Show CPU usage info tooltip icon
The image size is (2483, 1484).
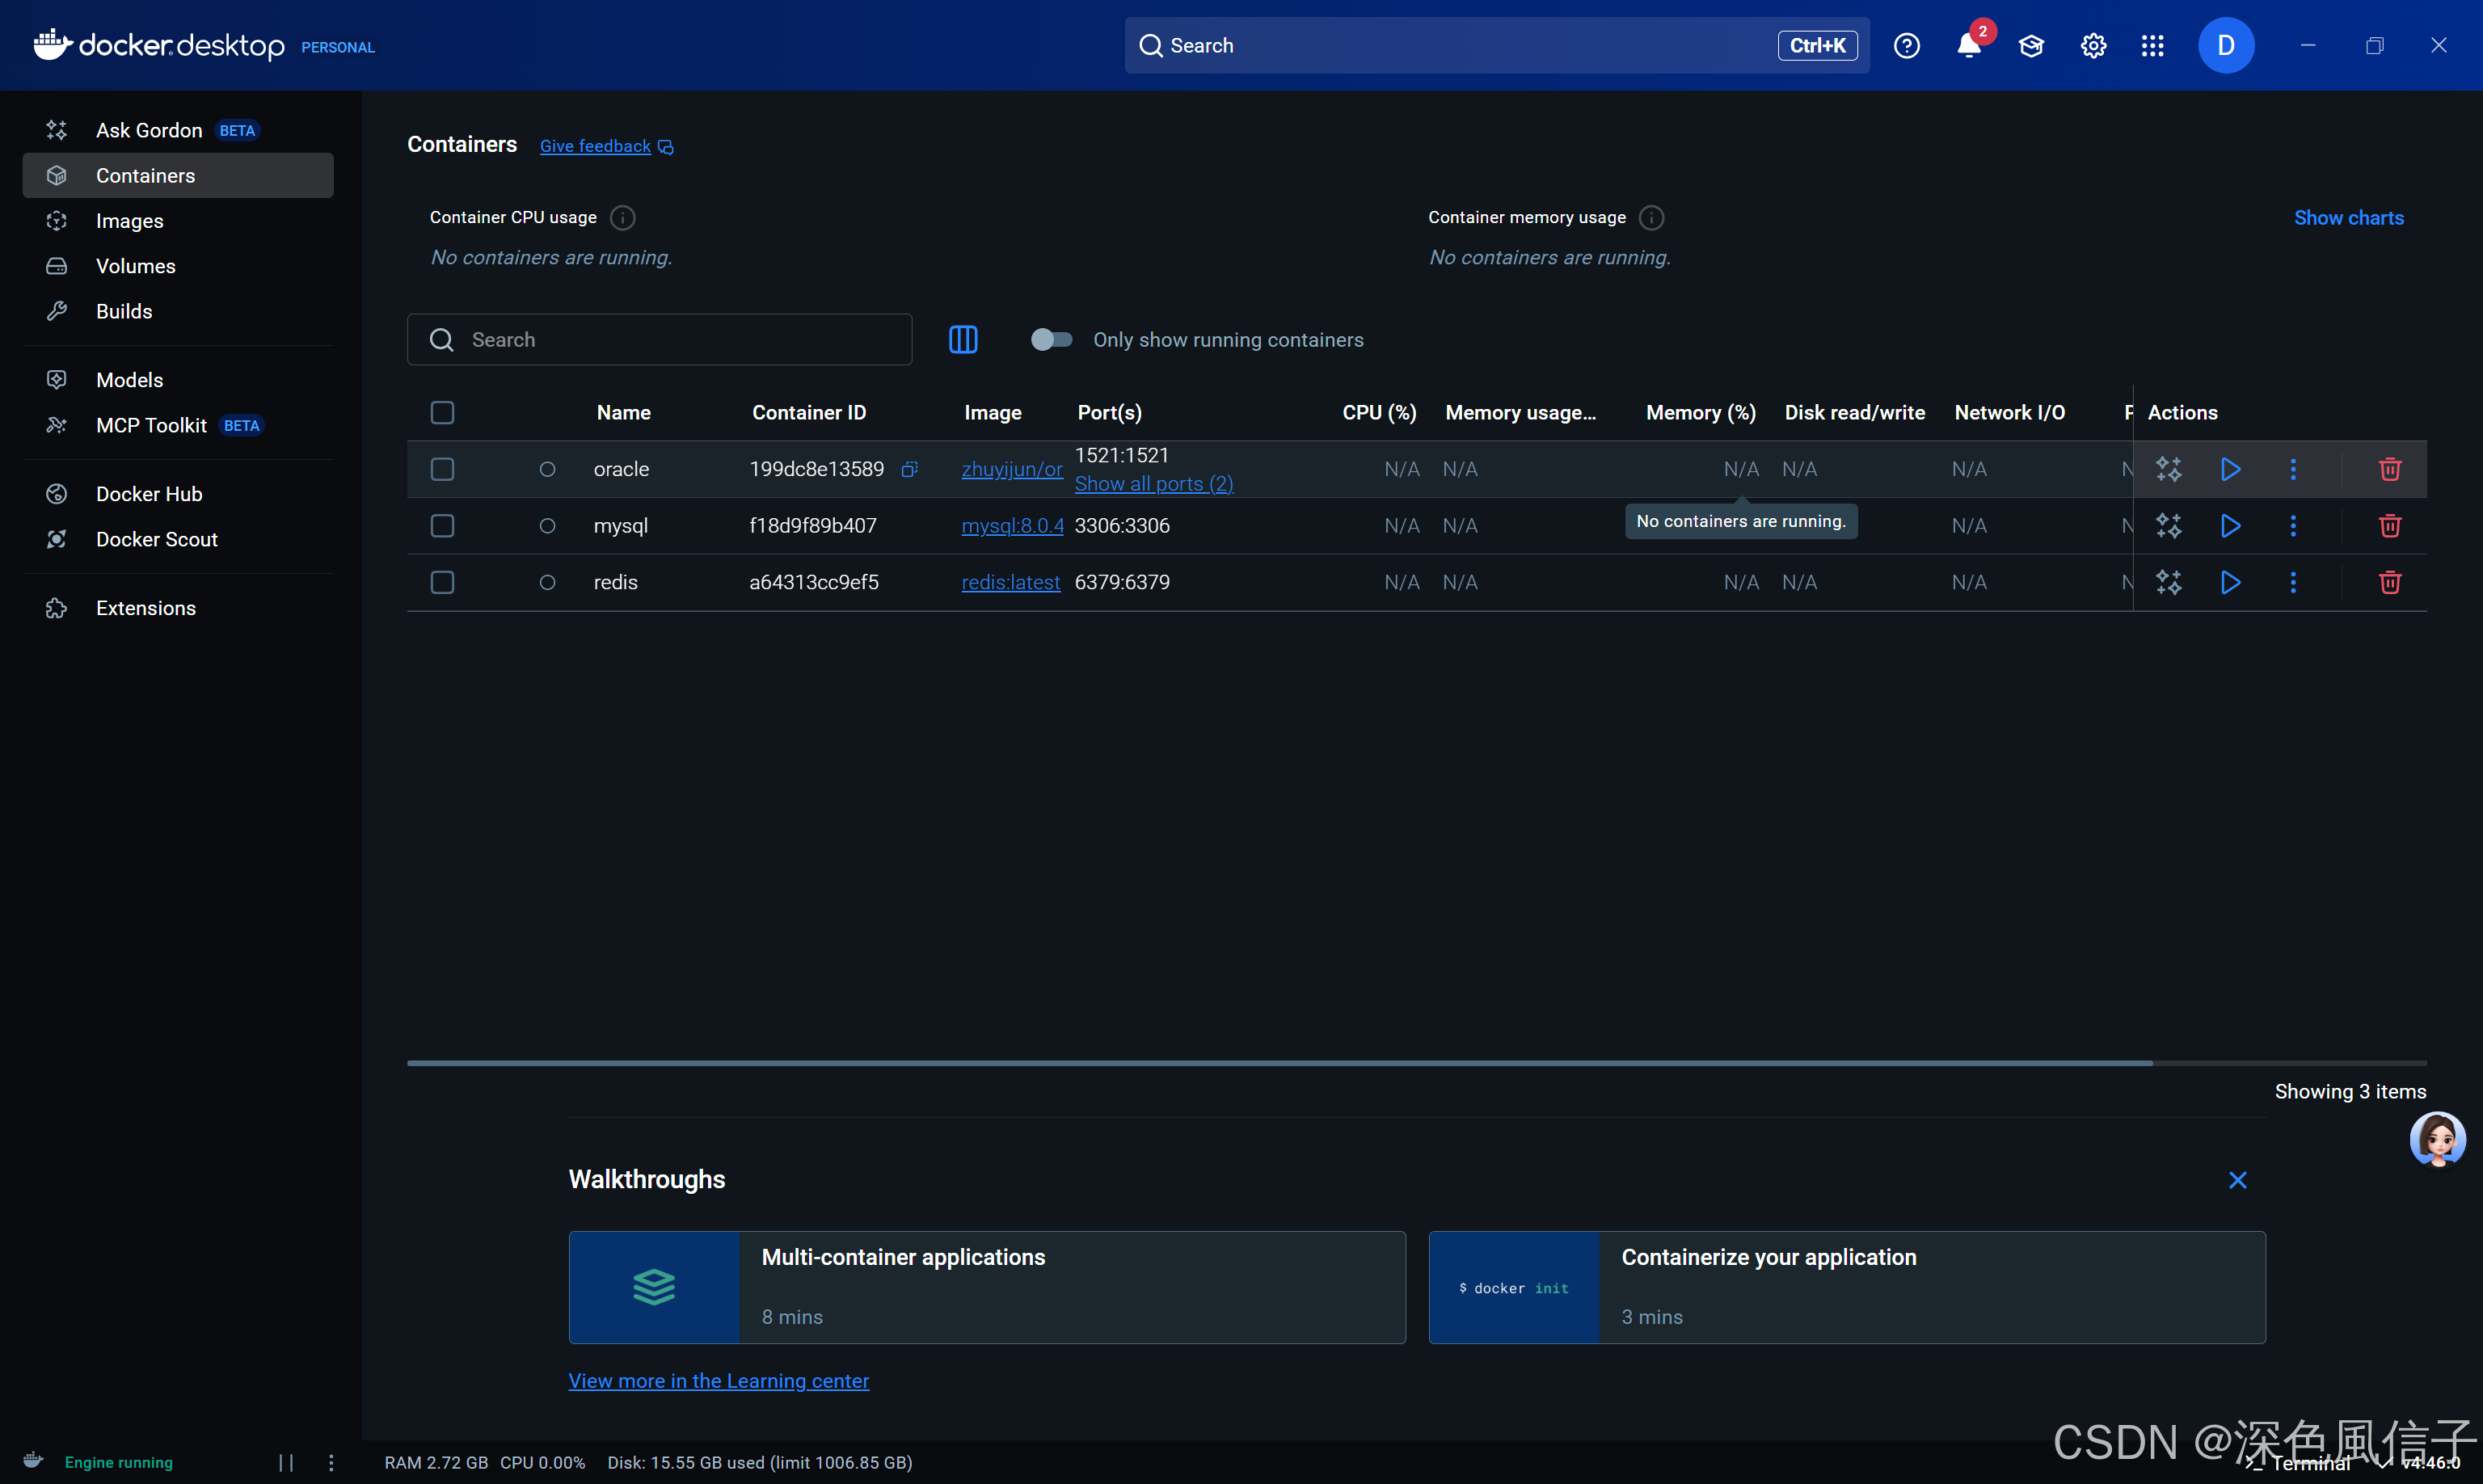(x=622, y=218)
